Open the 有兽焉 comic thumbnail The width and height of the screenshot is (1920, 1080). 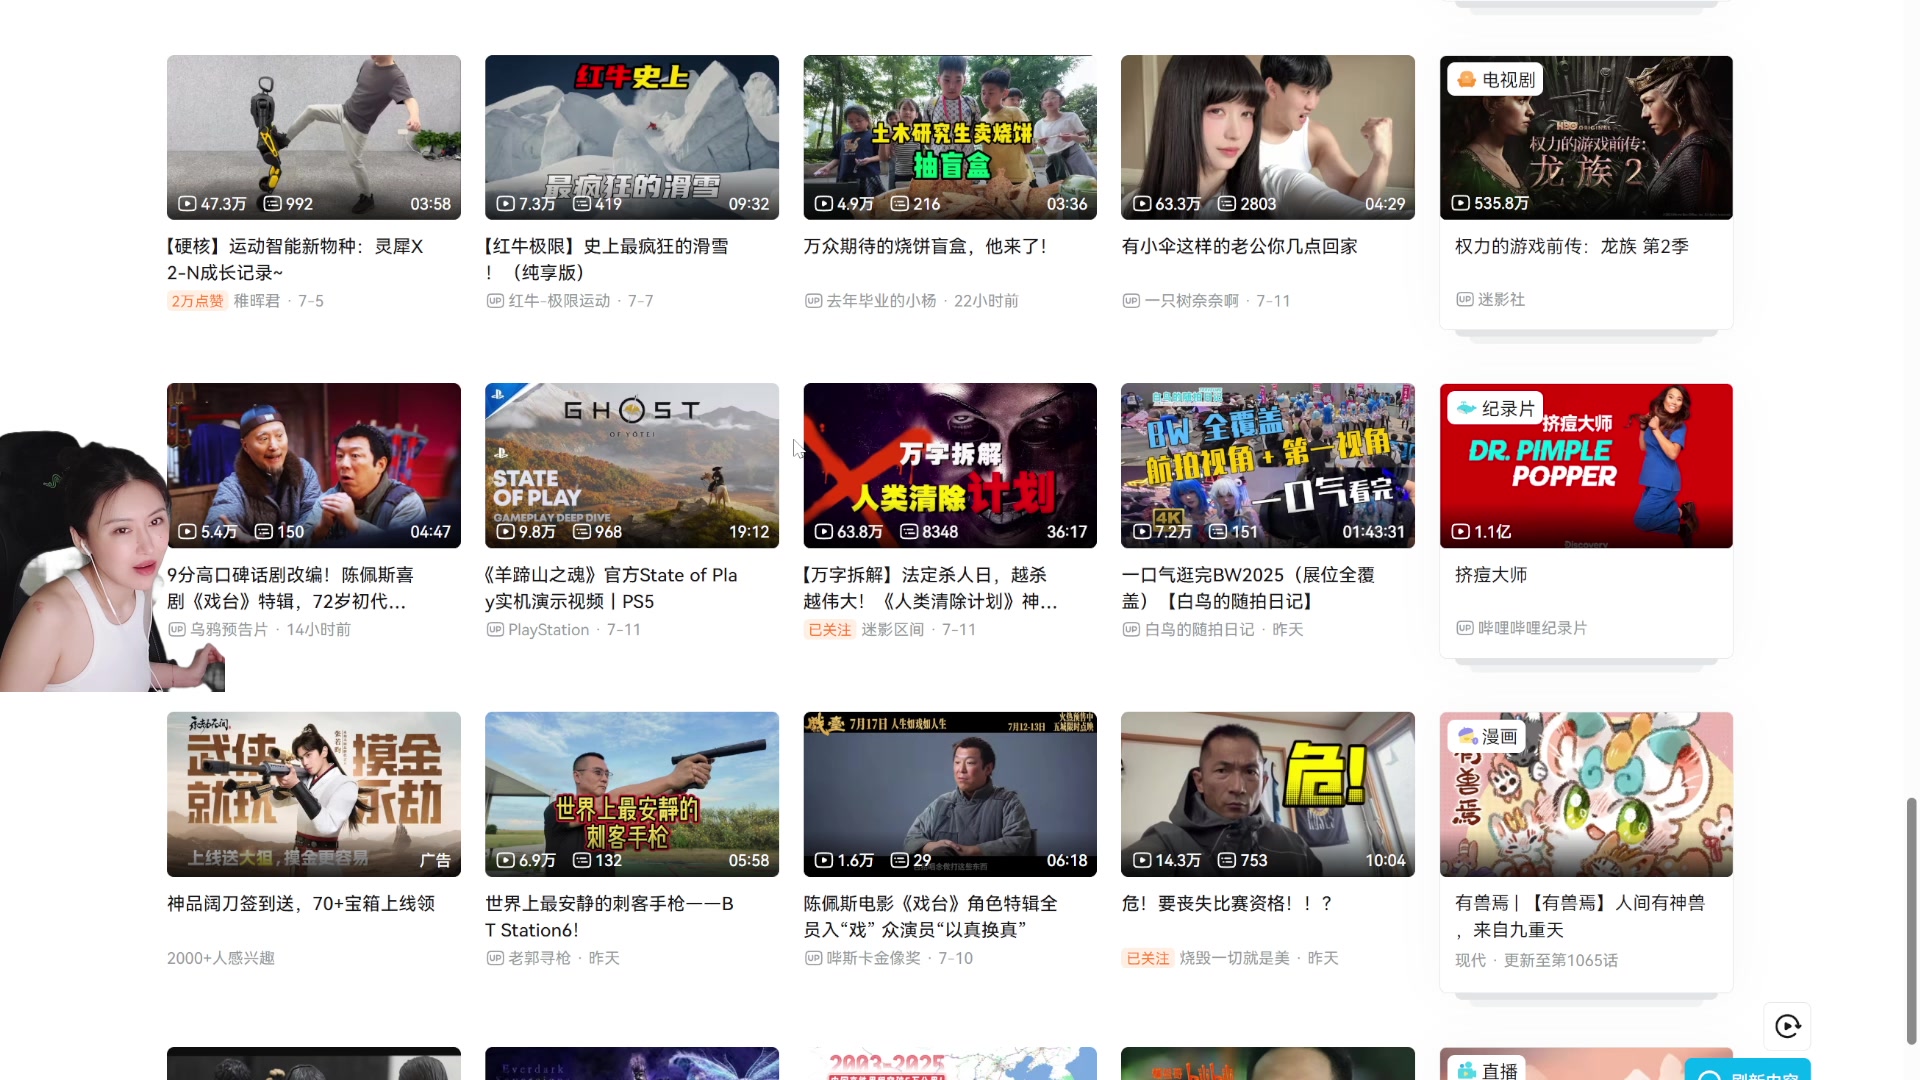(1586, 794)
